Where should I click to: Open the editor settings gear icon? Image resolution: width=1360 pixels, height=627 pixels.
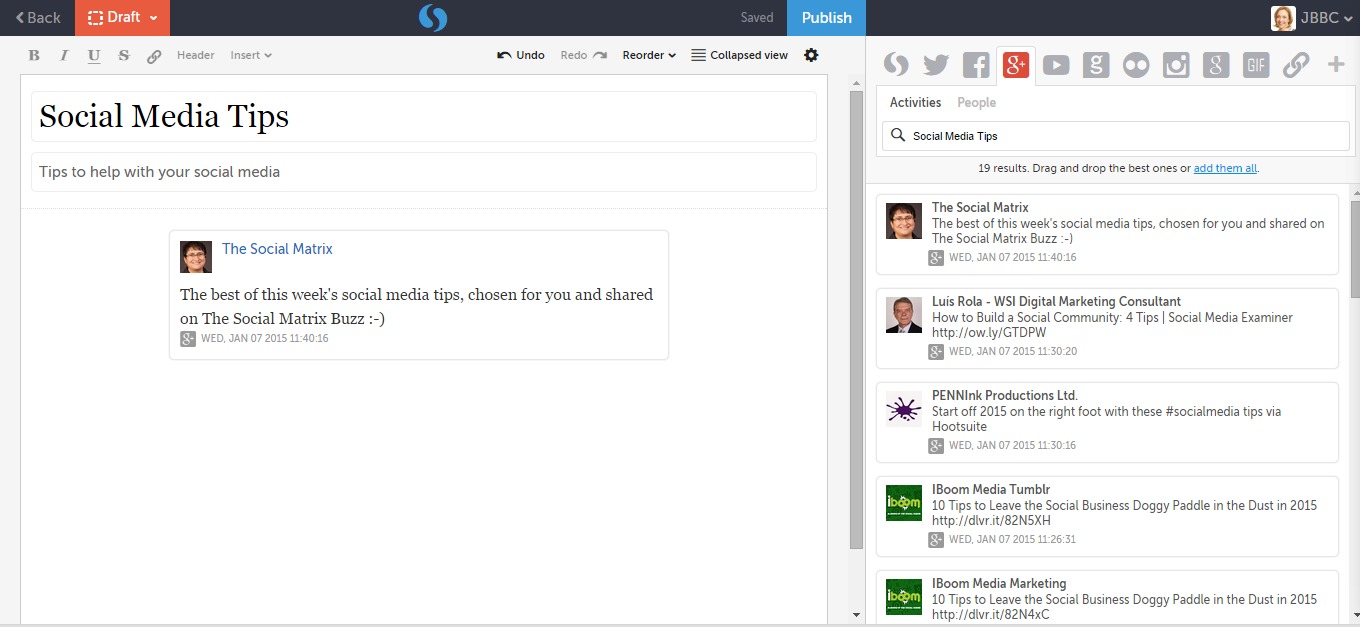811,55
